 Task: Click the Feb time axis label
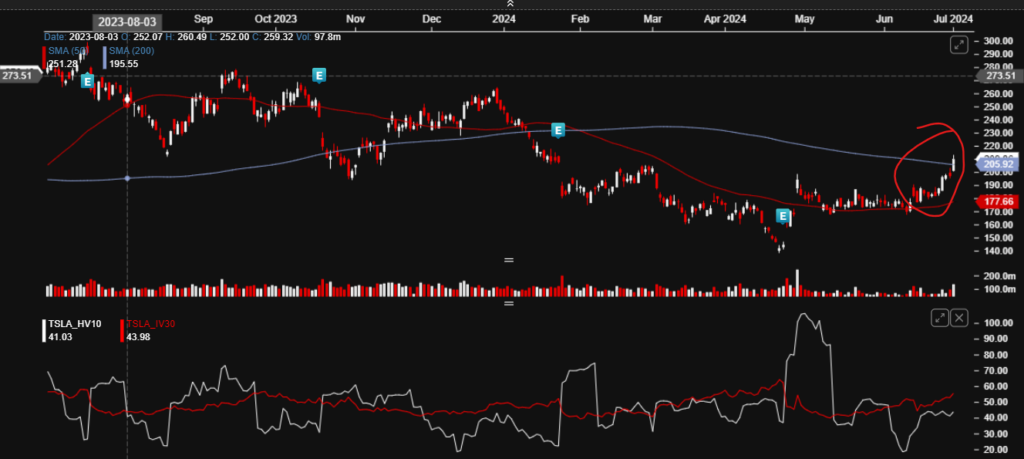click(580, 20)
